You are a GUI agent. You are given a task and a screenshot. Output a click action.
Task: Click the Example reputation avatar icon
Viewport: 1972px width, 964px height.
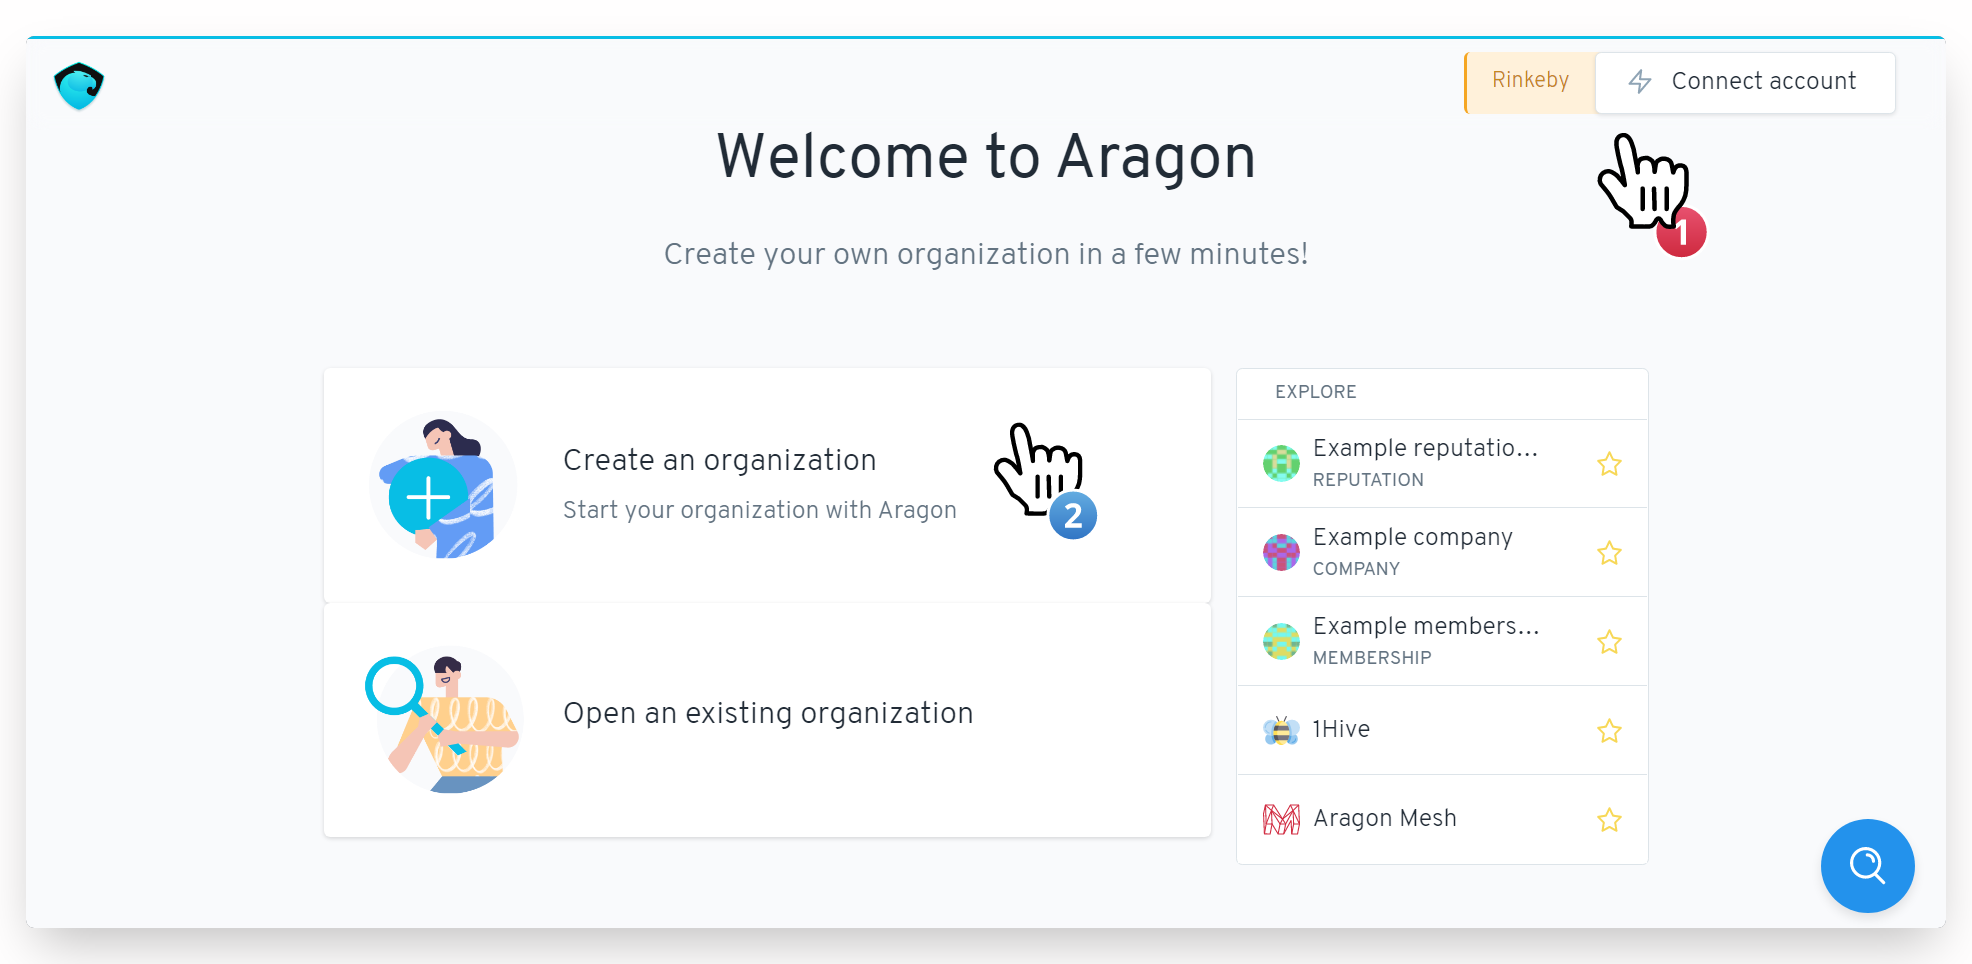1281,463
